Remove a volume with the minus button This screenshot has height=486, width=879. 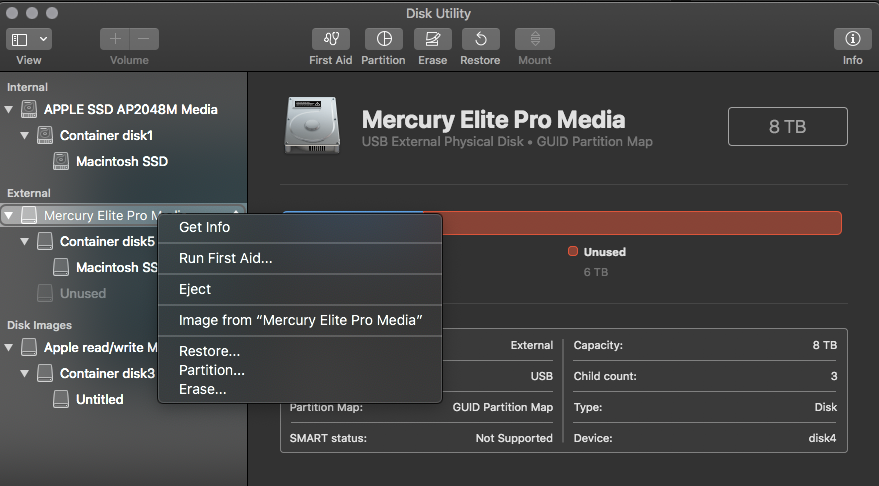tap(144, 39)
